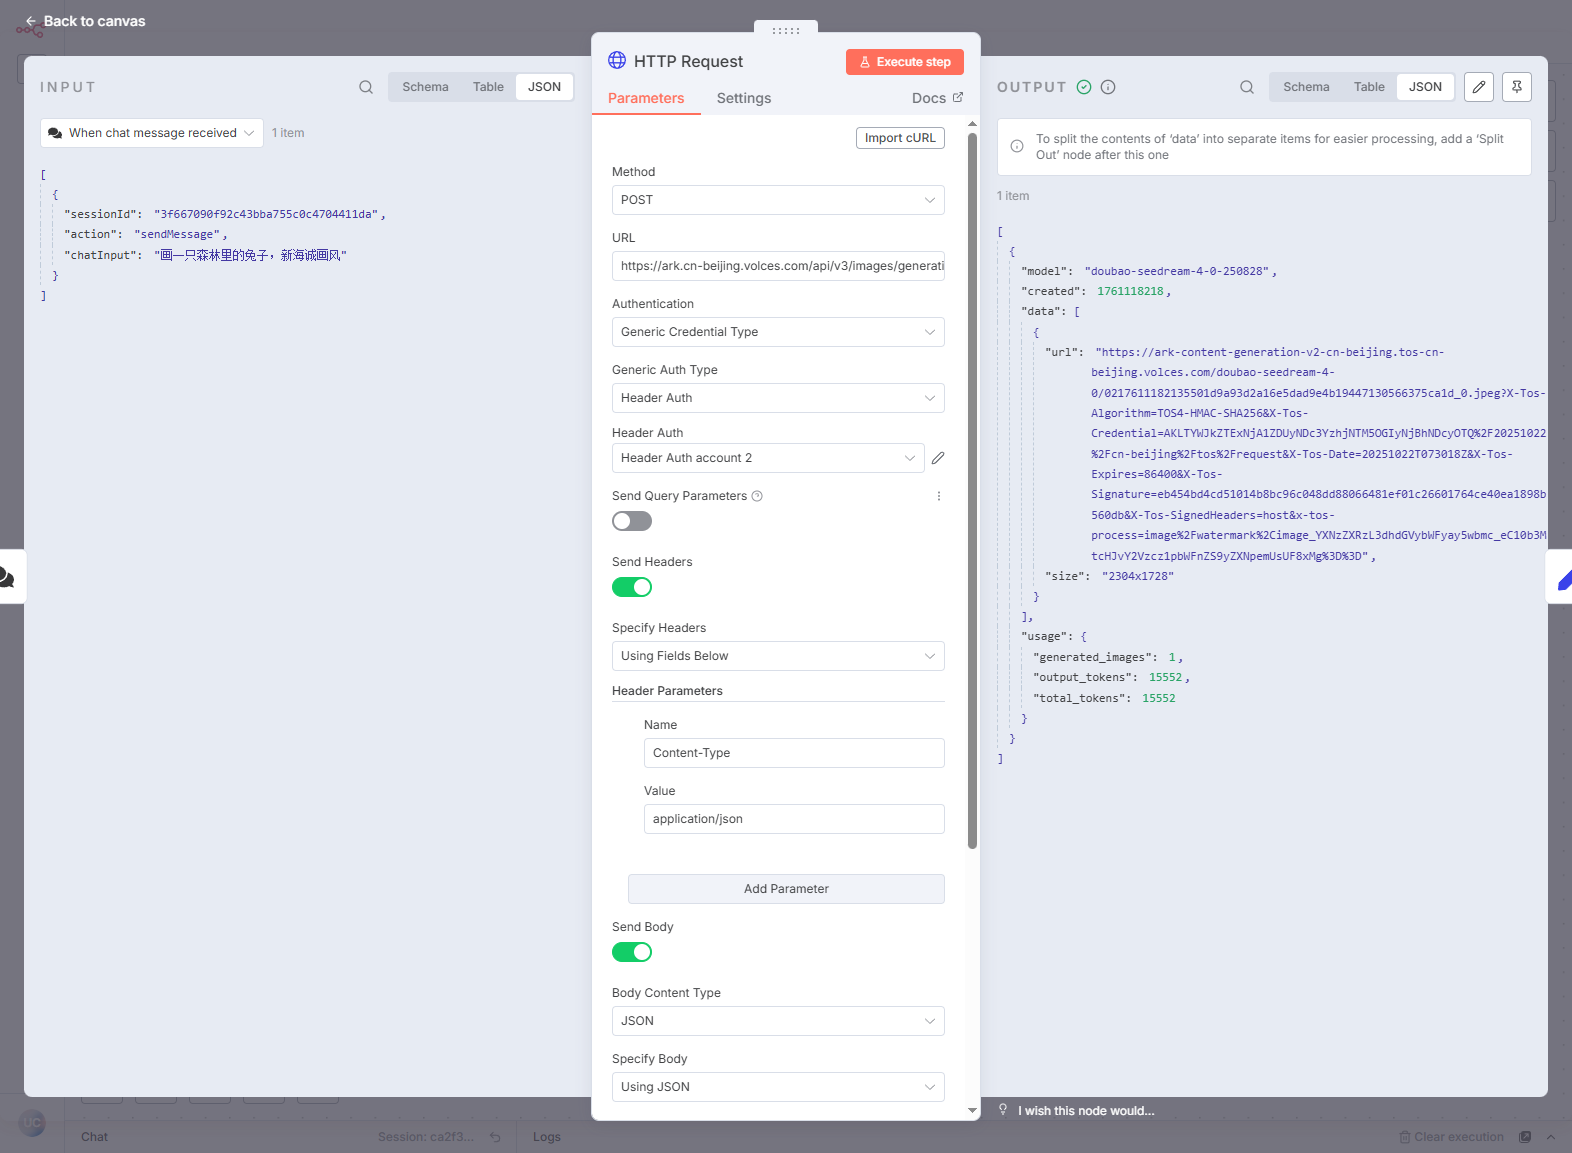Click the user avatar in bottom-left corner

[x=32, y=1123]
